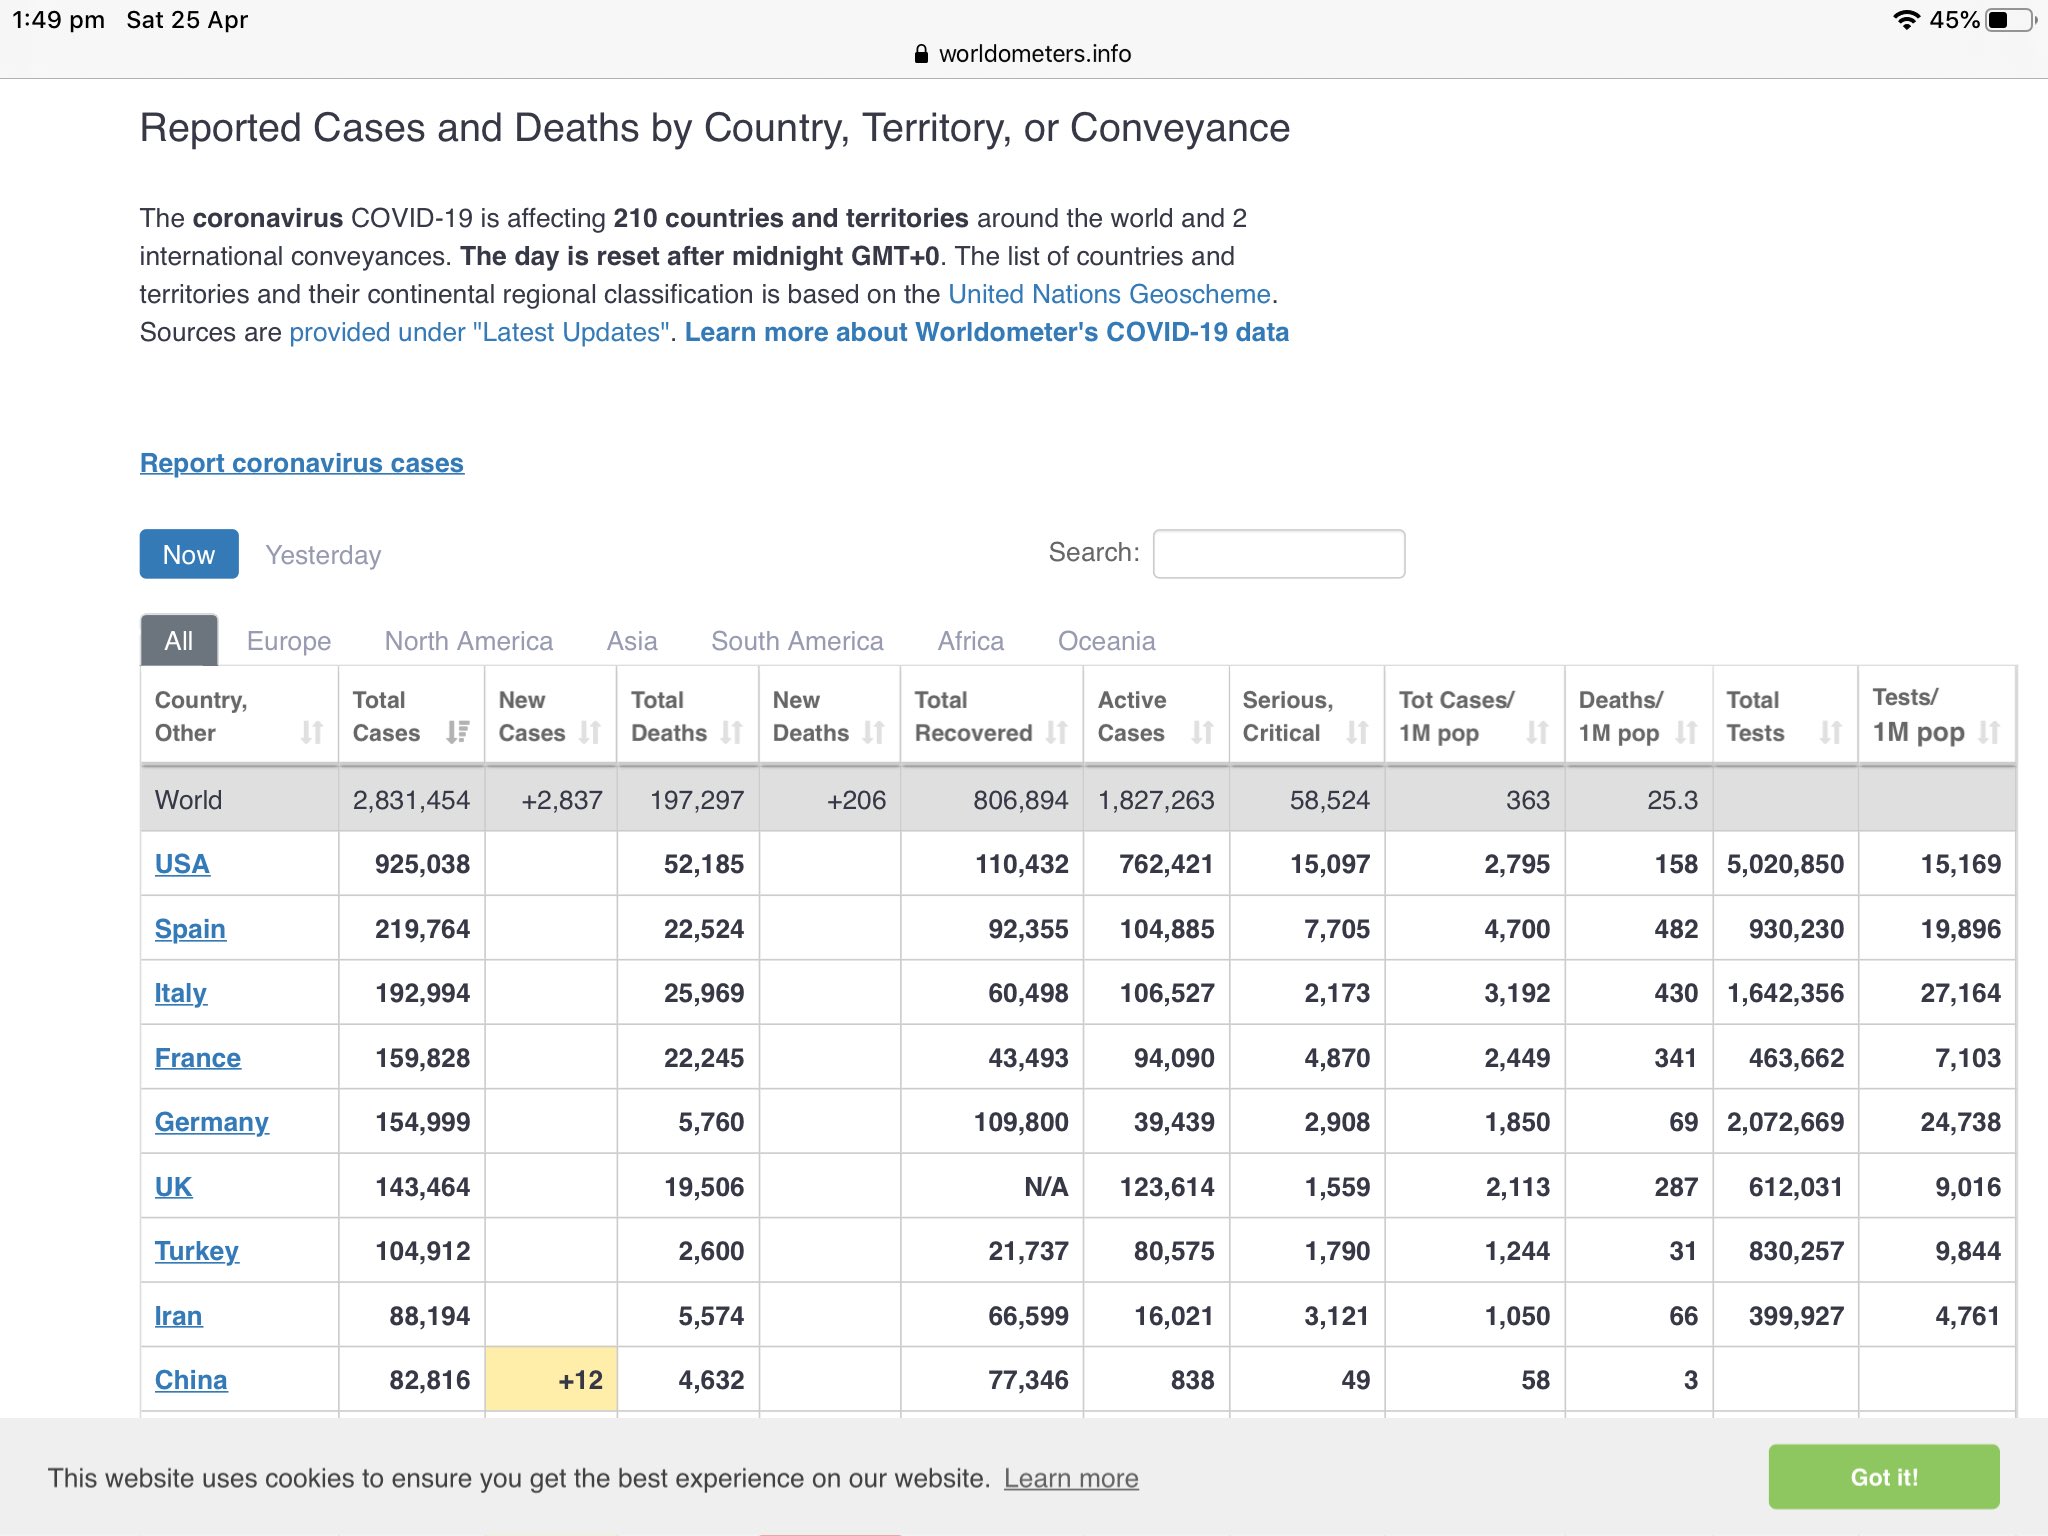Sort by New Cases column arrows
The image size is (2048, 1536).
pyautogui.click(x=590, y=733)
